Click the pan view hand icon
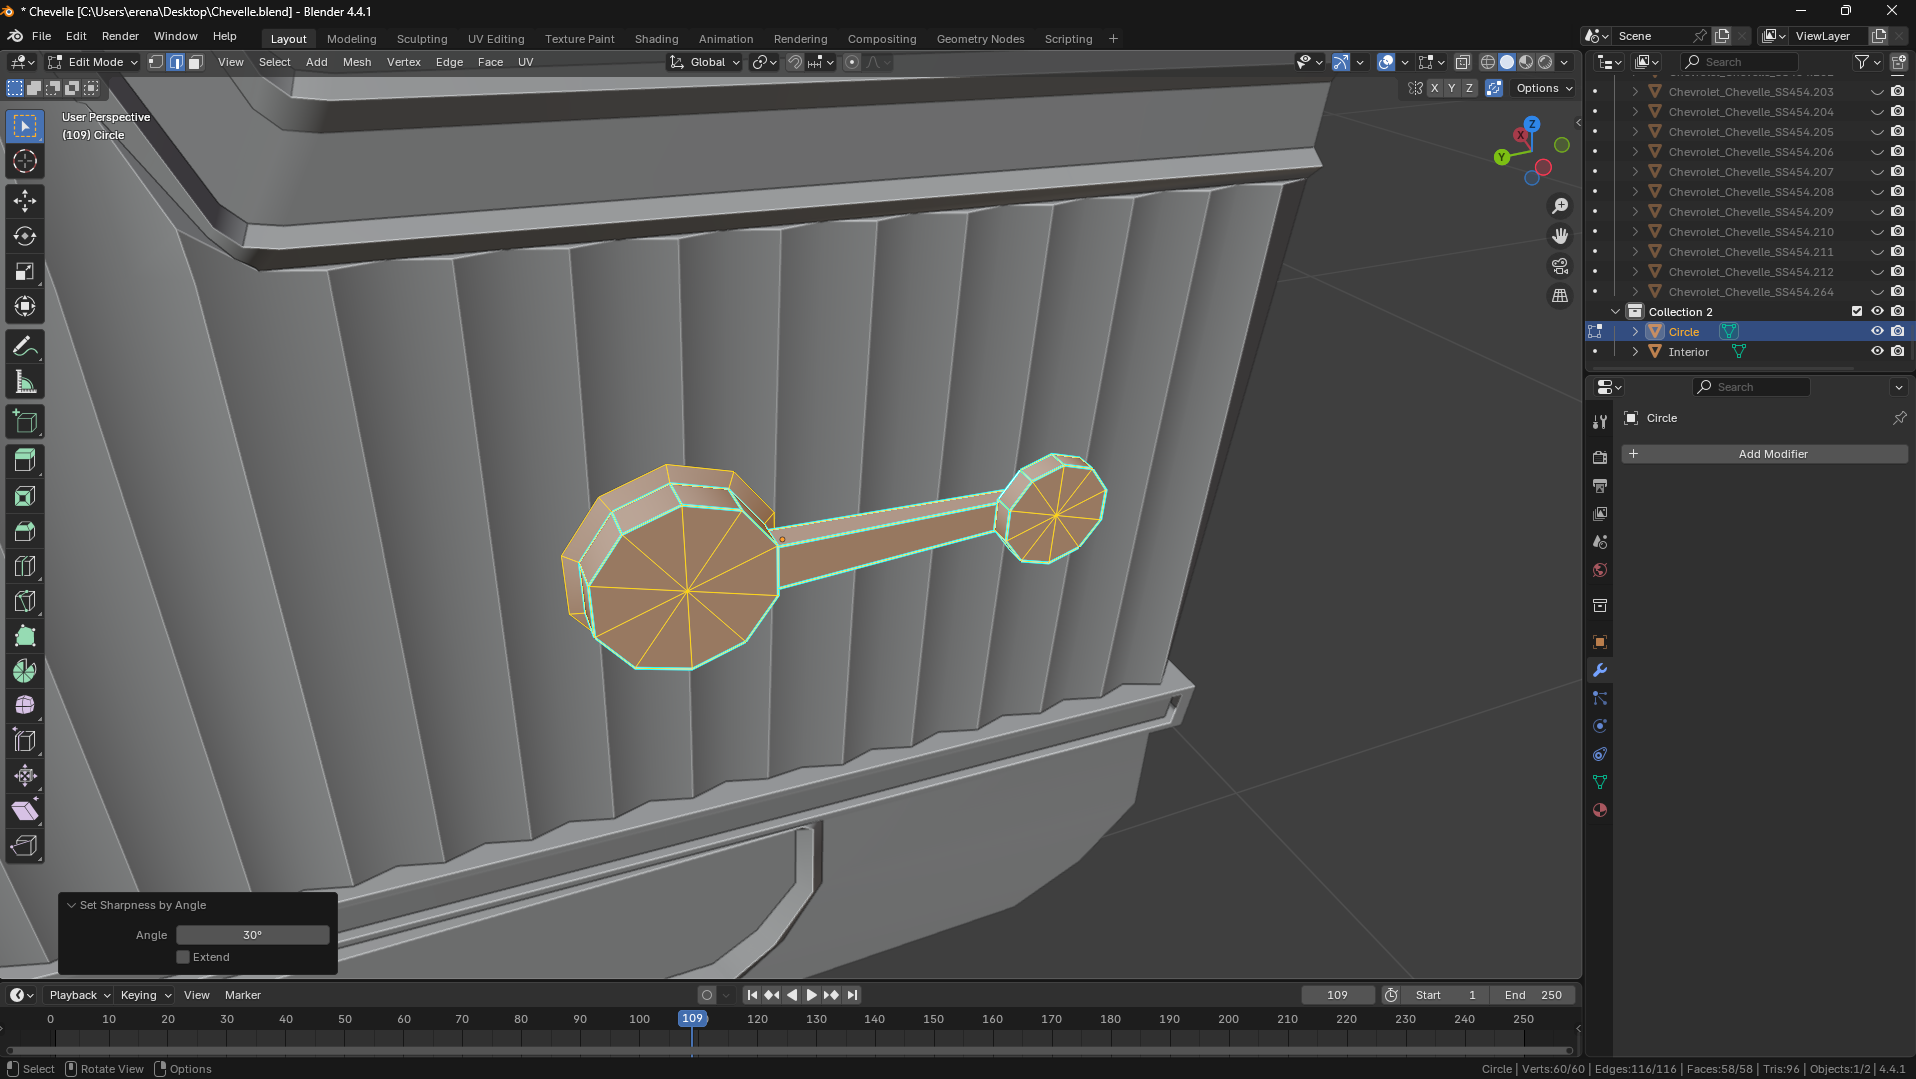 pyautogui.click(x=1560, y=236)
